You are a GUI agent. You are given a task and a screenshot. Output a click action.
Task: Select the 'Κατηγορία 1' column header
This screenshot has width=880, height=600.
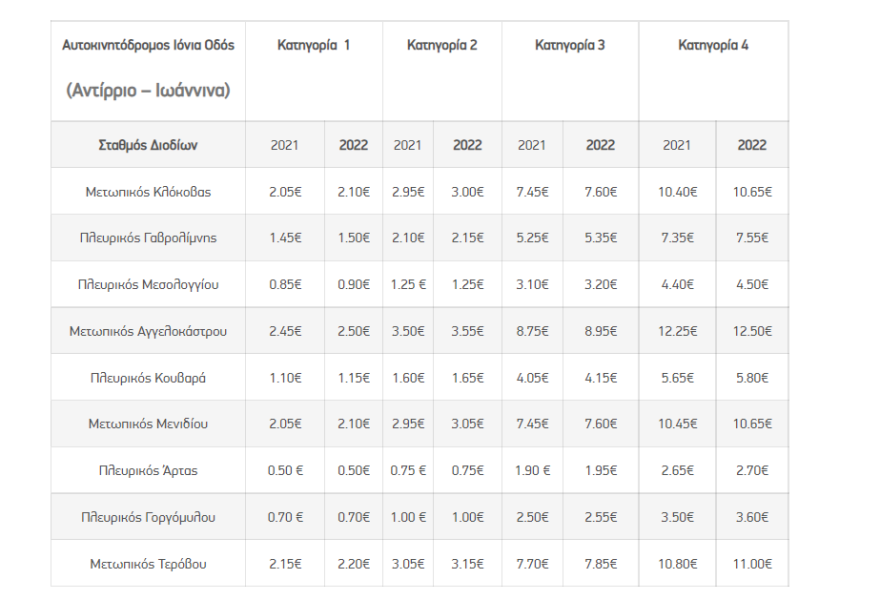click(313, 46)
